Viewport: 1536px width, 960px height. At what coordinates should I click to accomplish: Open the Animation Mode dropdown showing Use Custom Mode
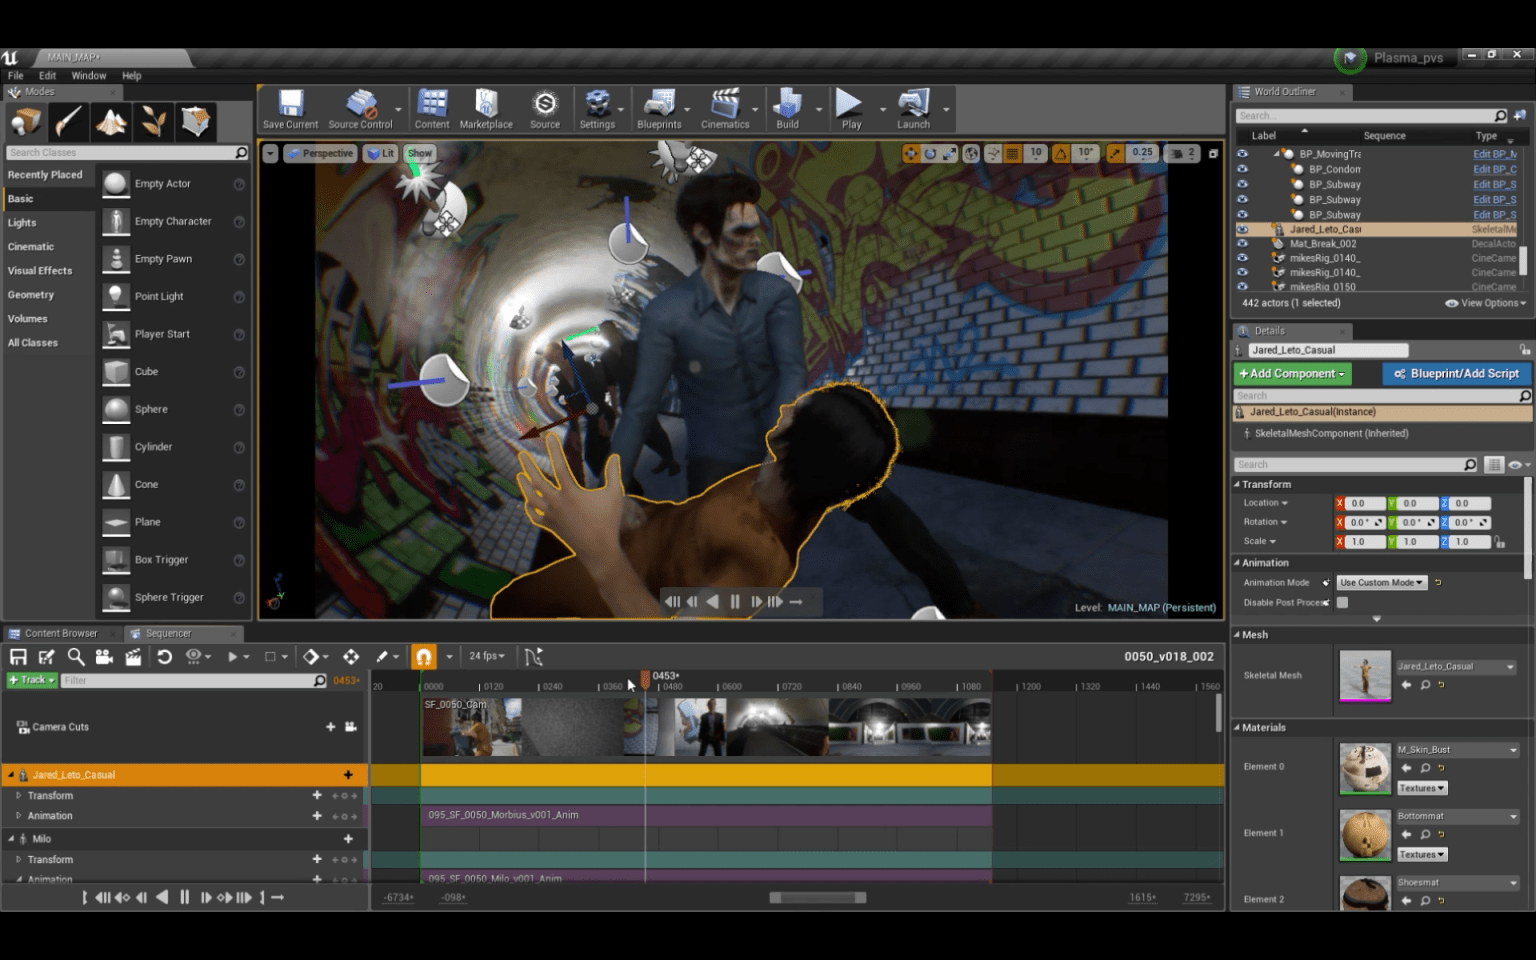(1381, 582)
